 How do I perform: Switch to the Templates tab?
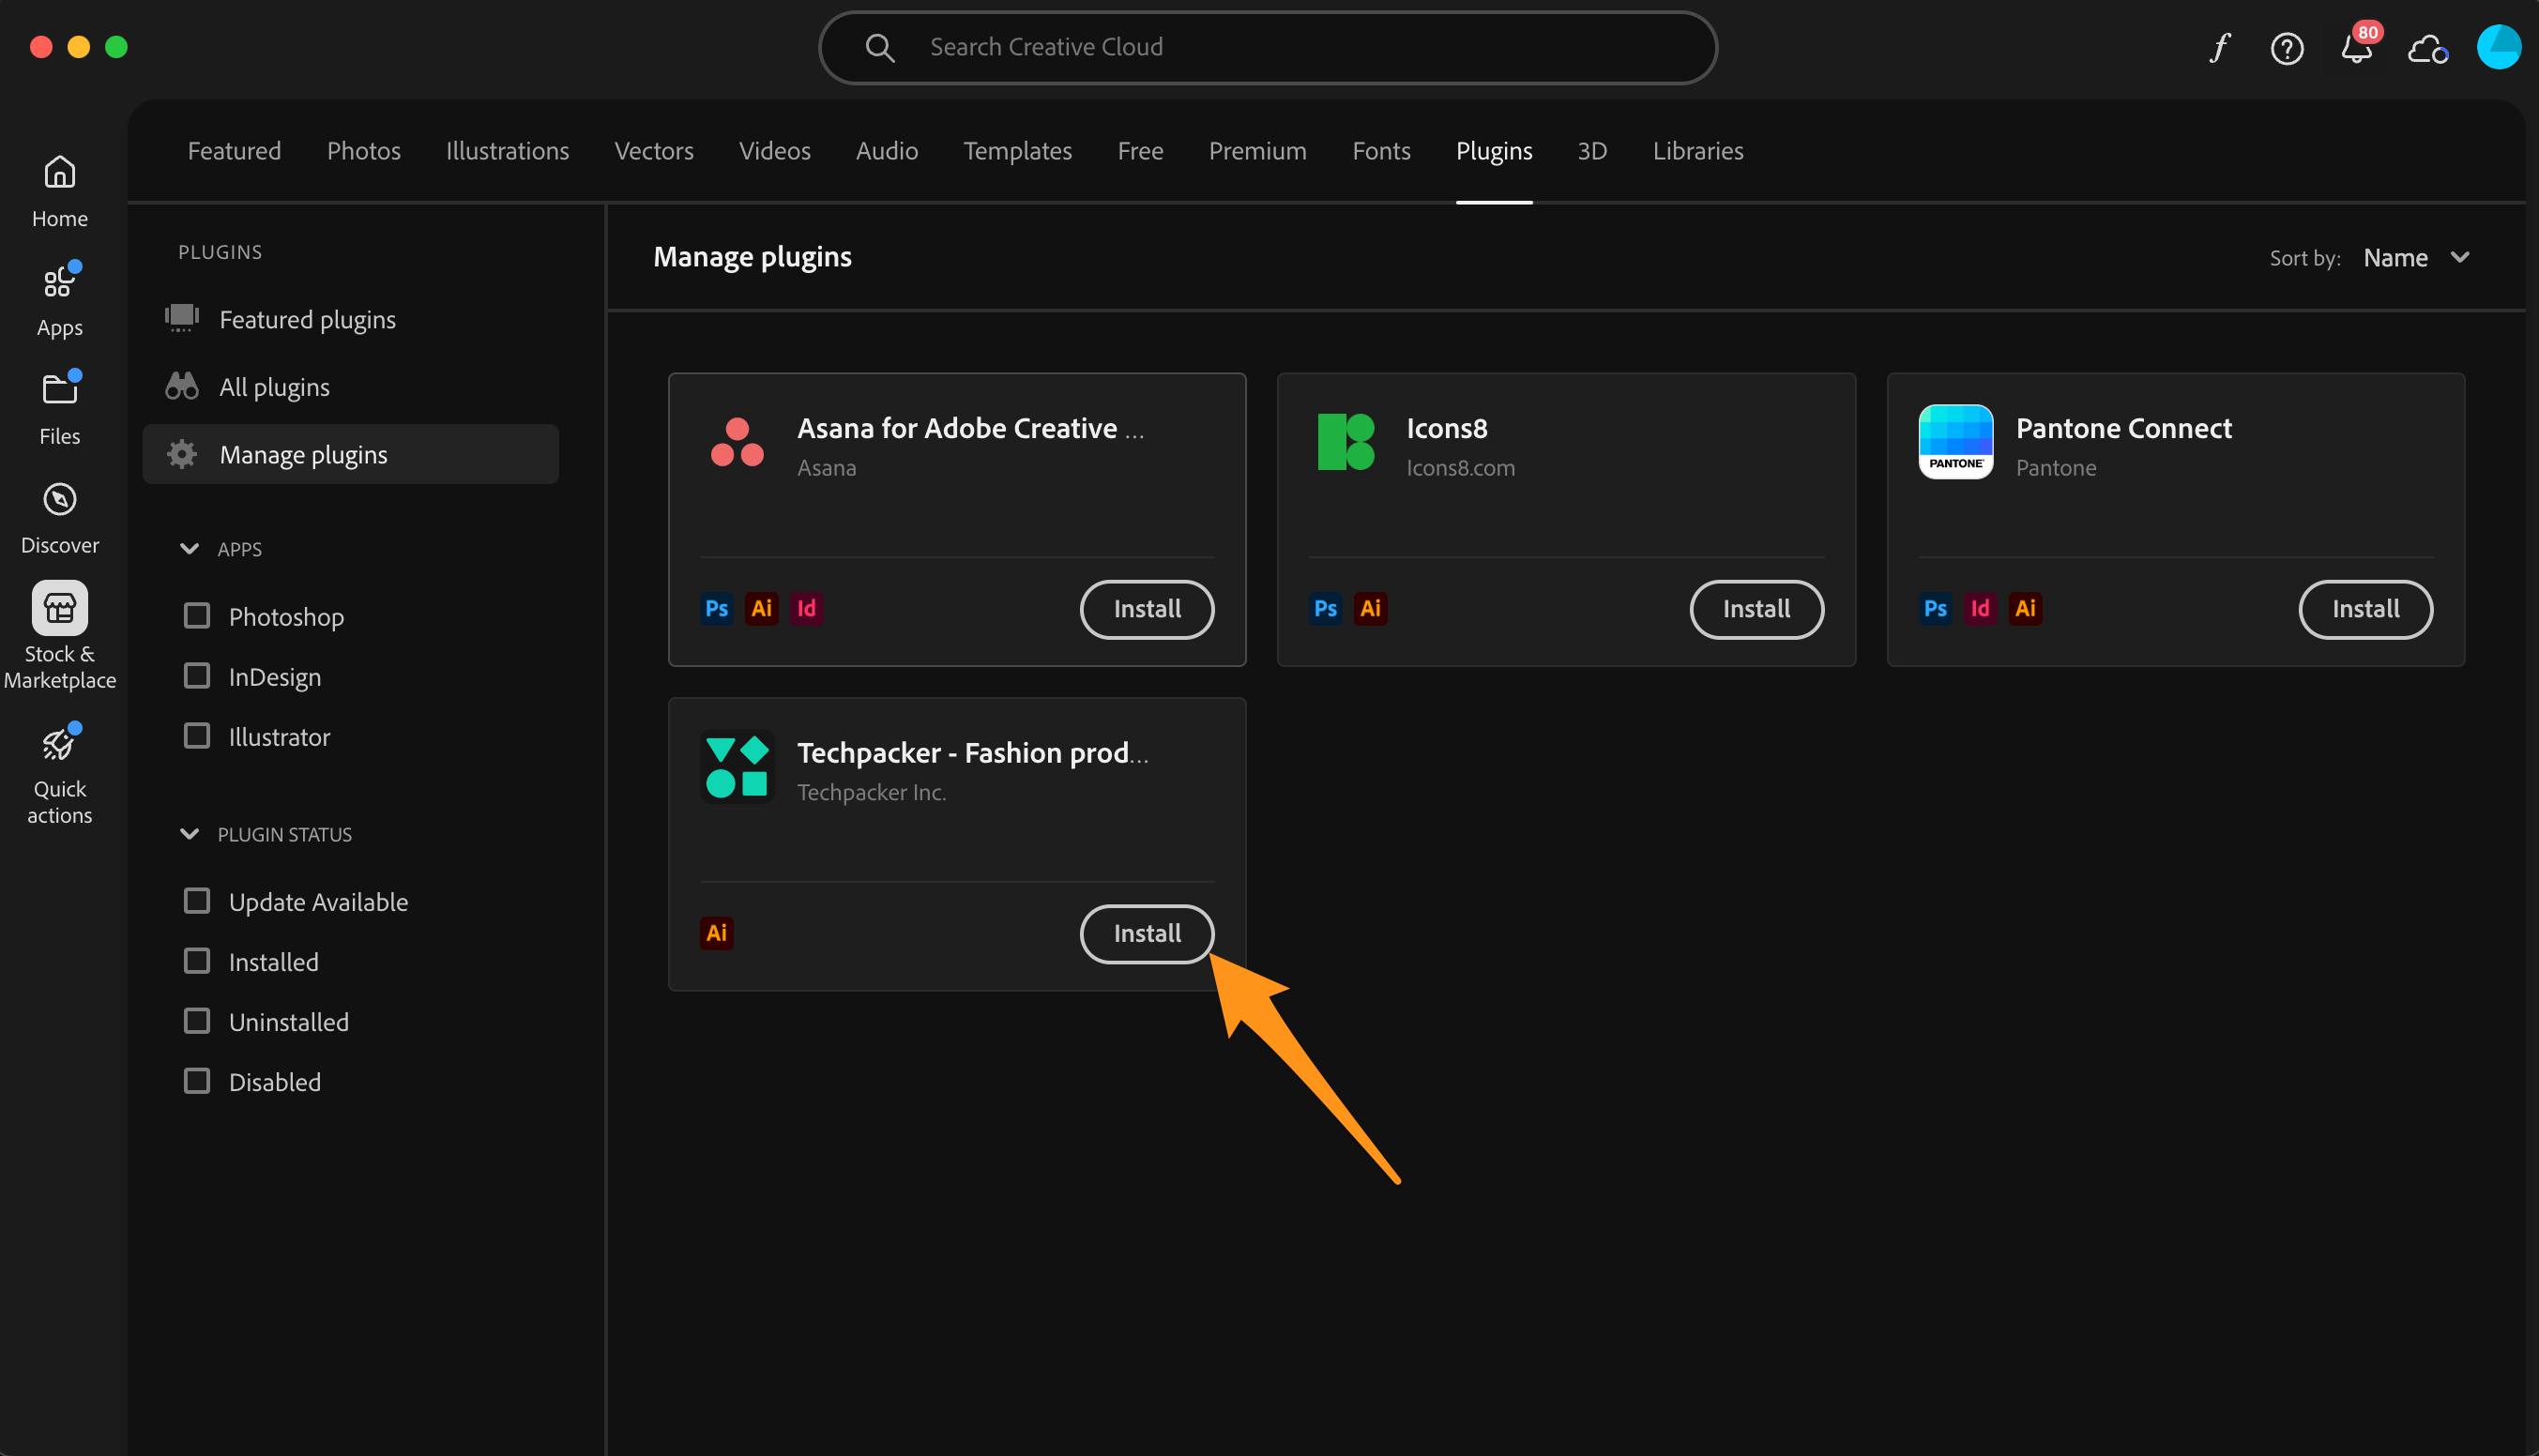[1017, 151]
